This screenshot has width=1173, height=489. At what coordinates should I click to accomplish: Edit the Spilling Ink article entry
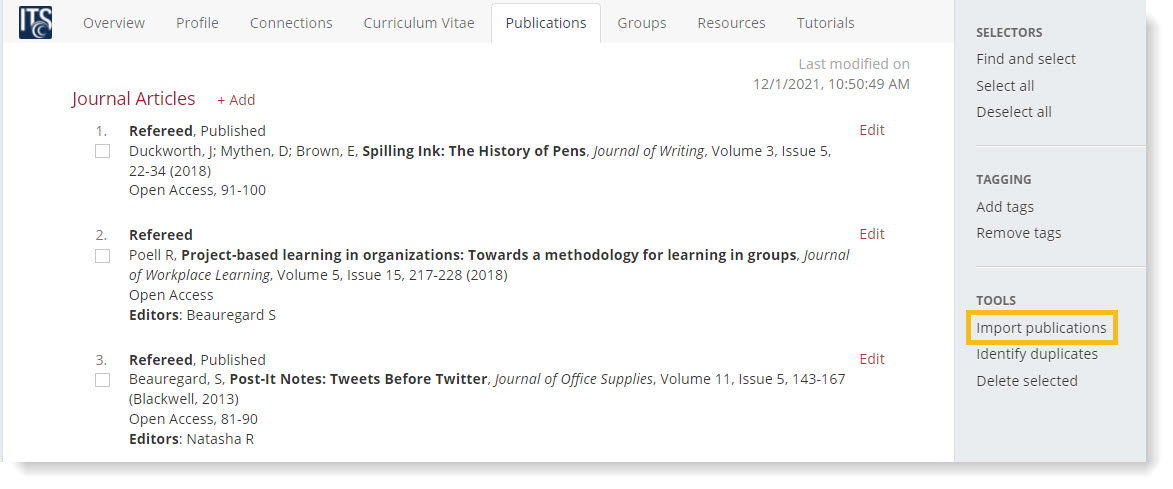tap(872, 130)
